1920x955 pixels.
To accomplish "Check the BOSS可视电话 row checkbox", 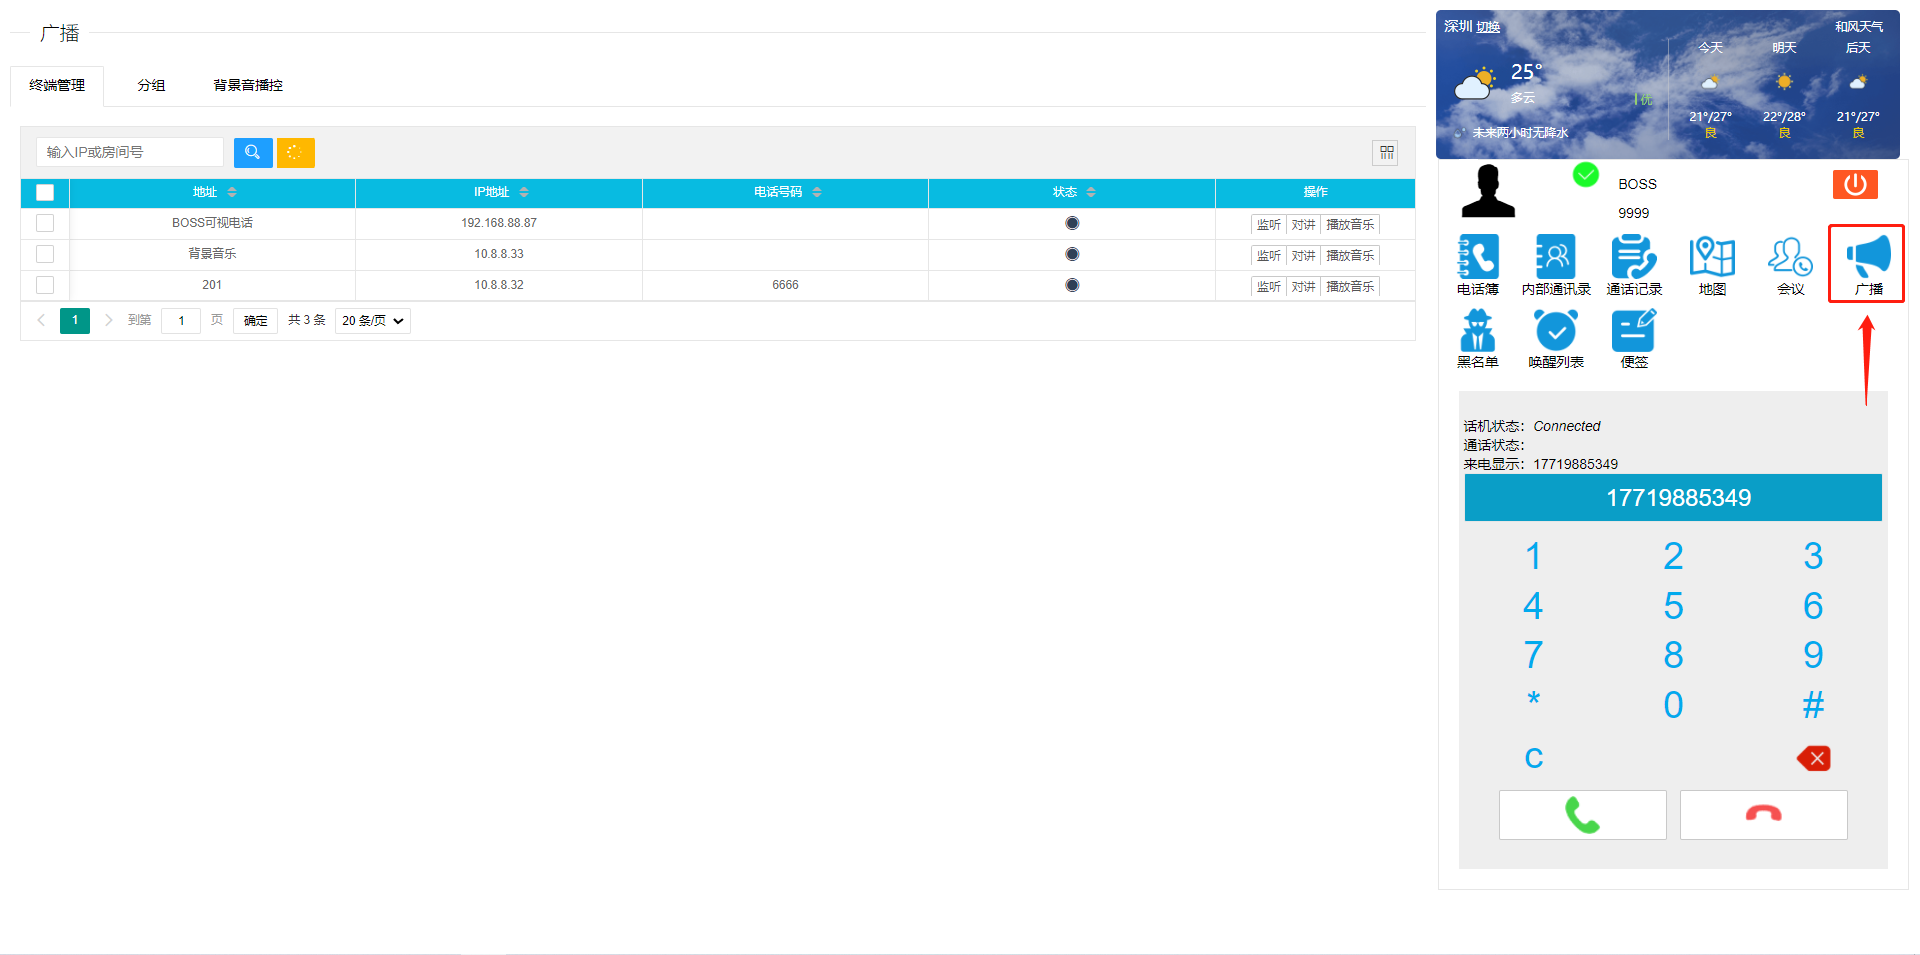I will click(45, 223).
